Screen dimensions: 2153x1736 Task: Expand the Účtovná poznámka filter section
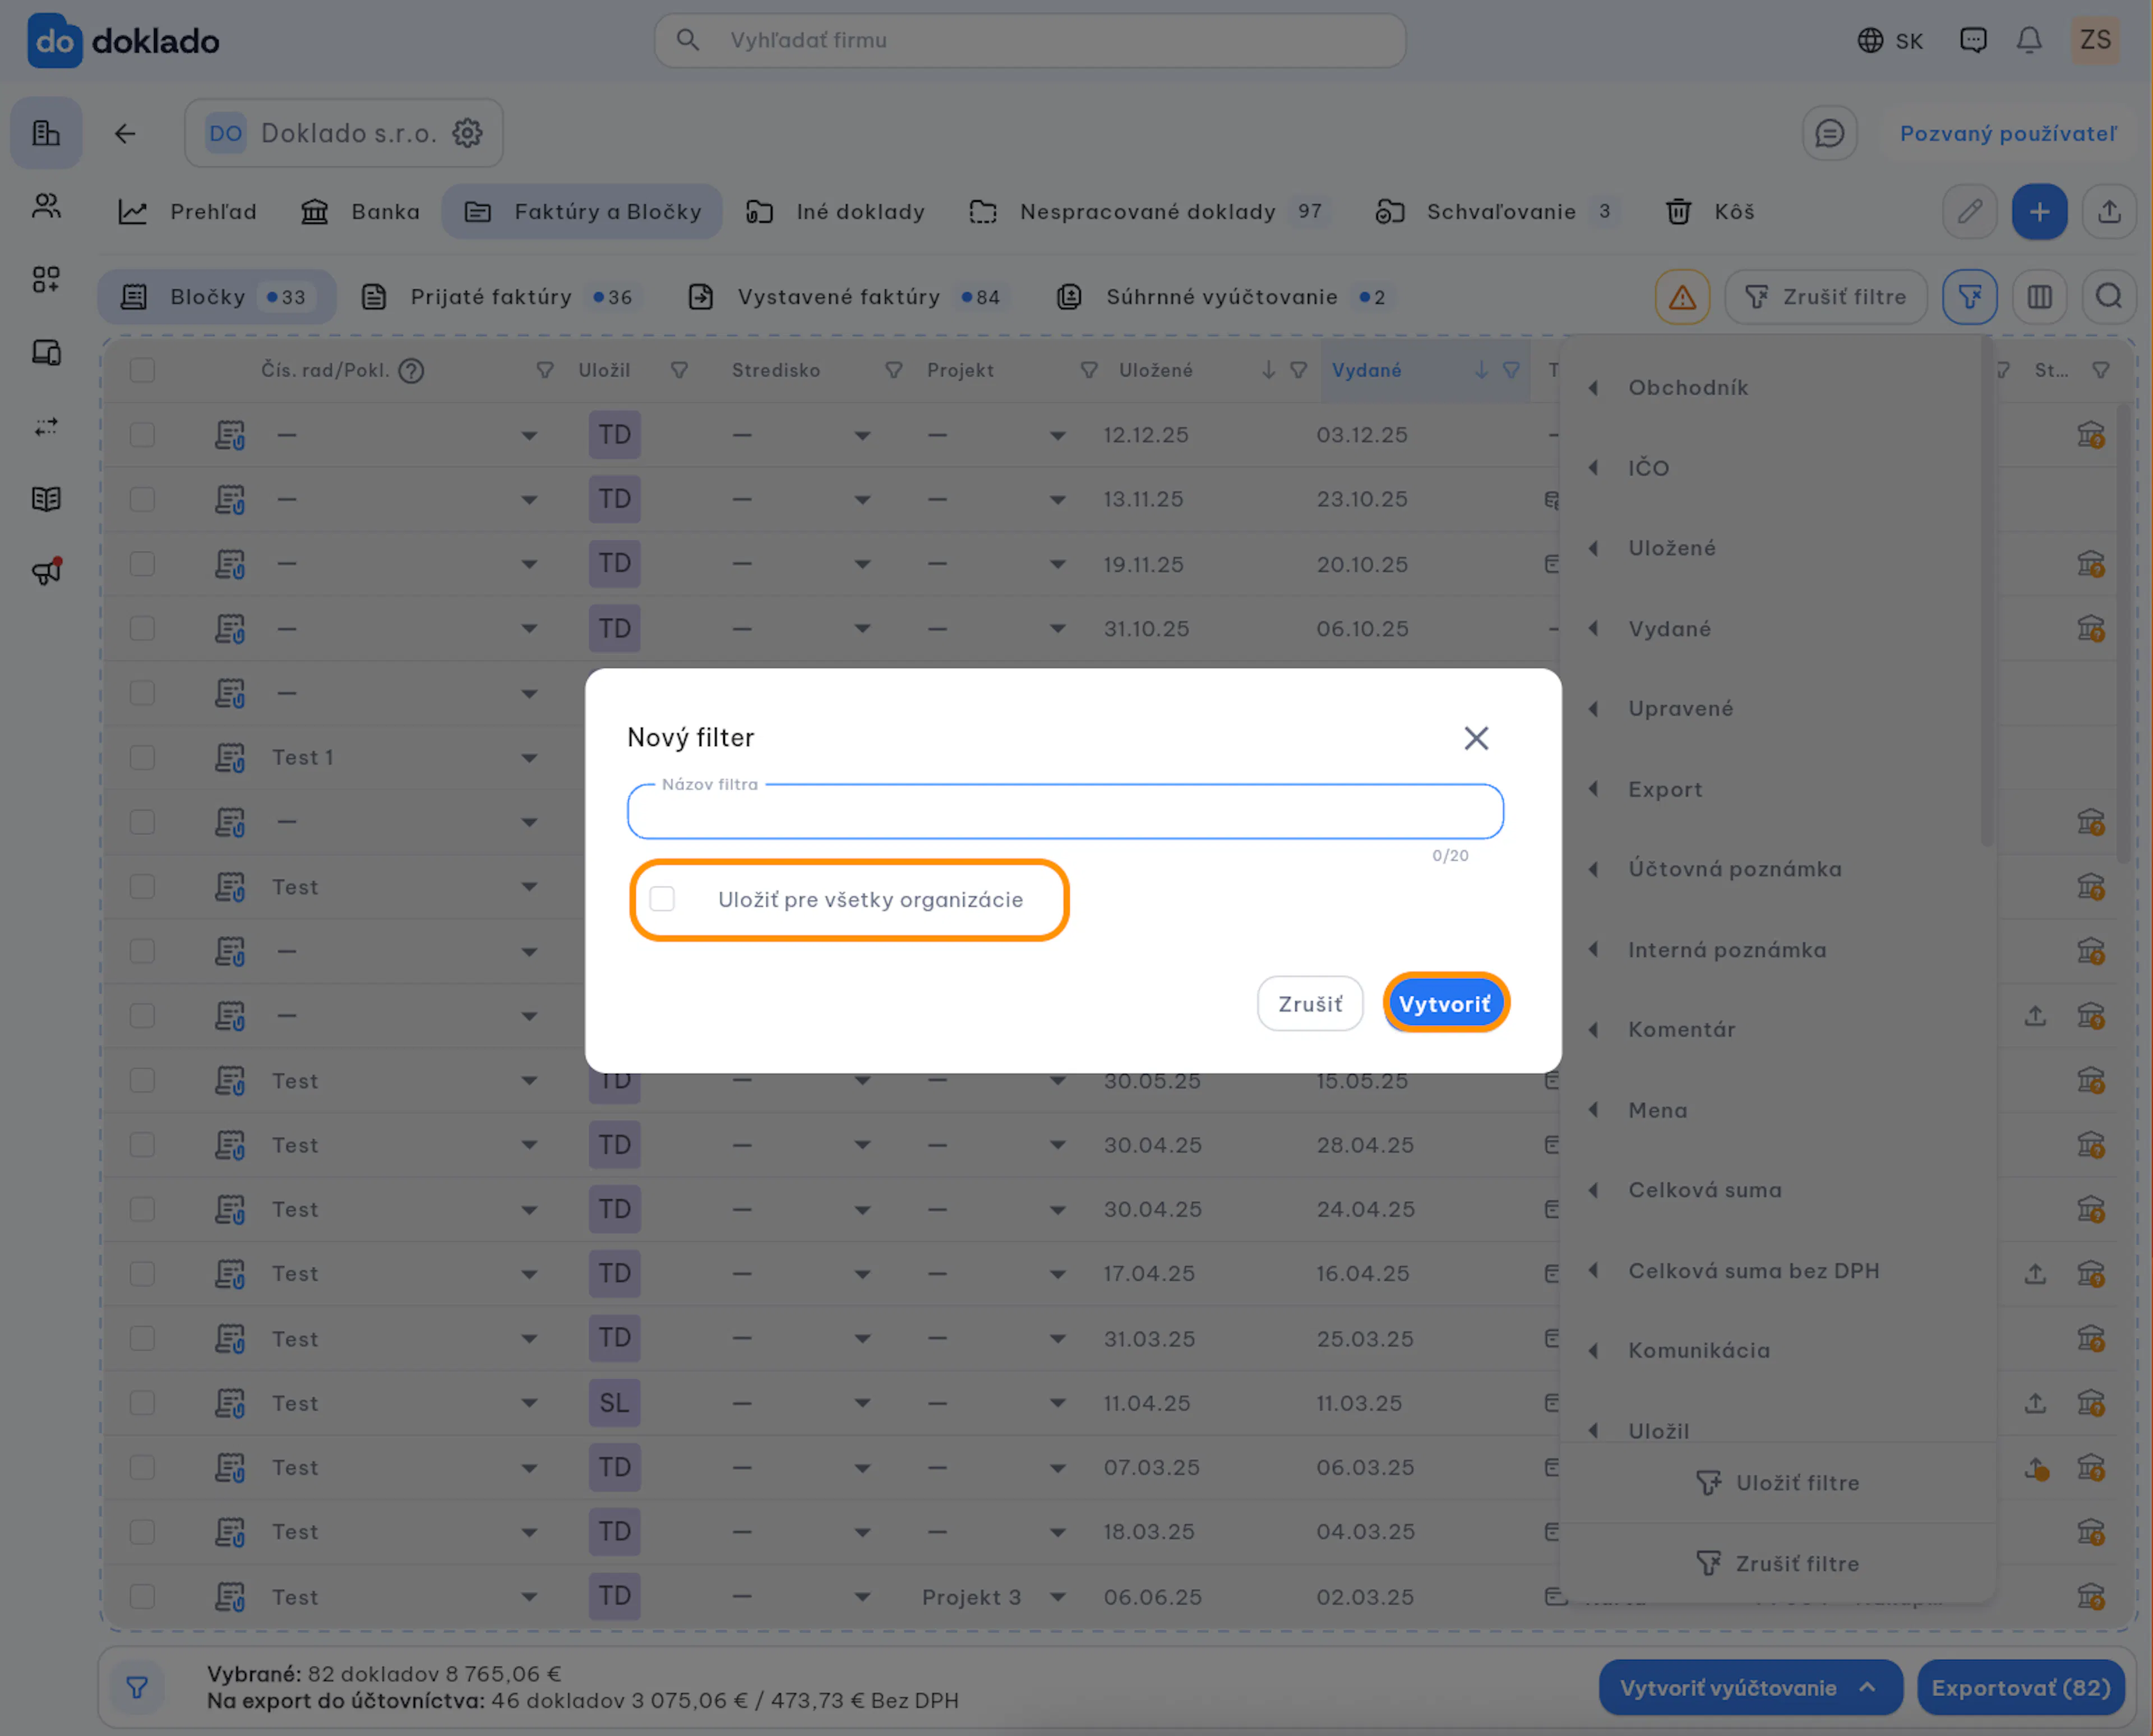1593,869
